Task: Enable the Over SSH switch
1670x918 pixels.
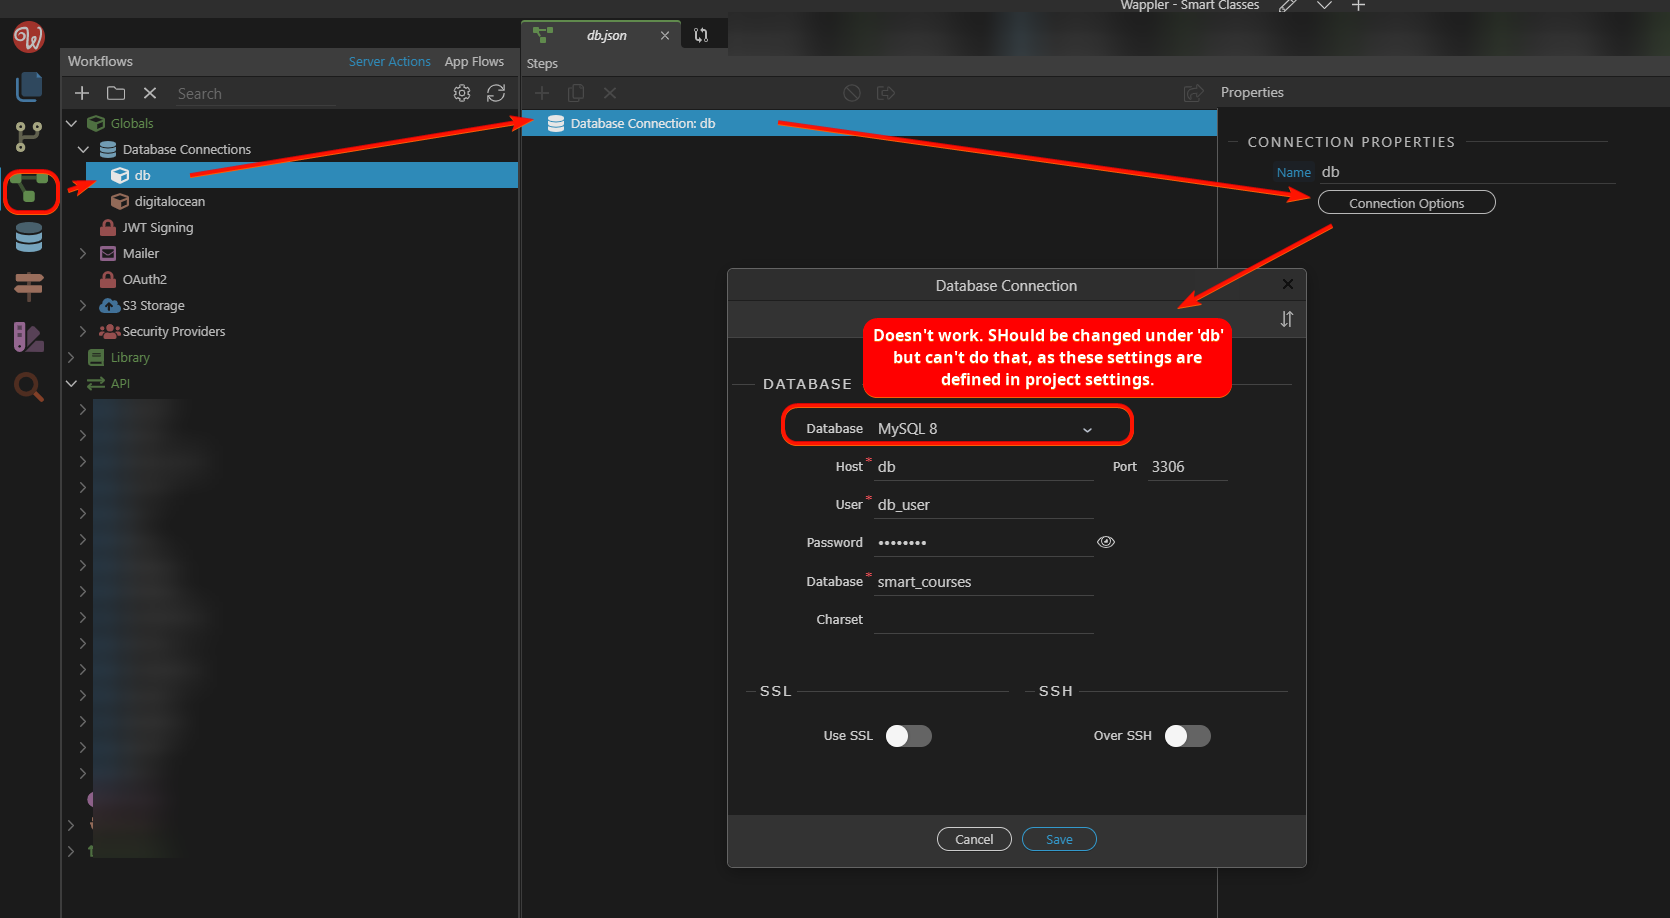Action: (1187, 736)
